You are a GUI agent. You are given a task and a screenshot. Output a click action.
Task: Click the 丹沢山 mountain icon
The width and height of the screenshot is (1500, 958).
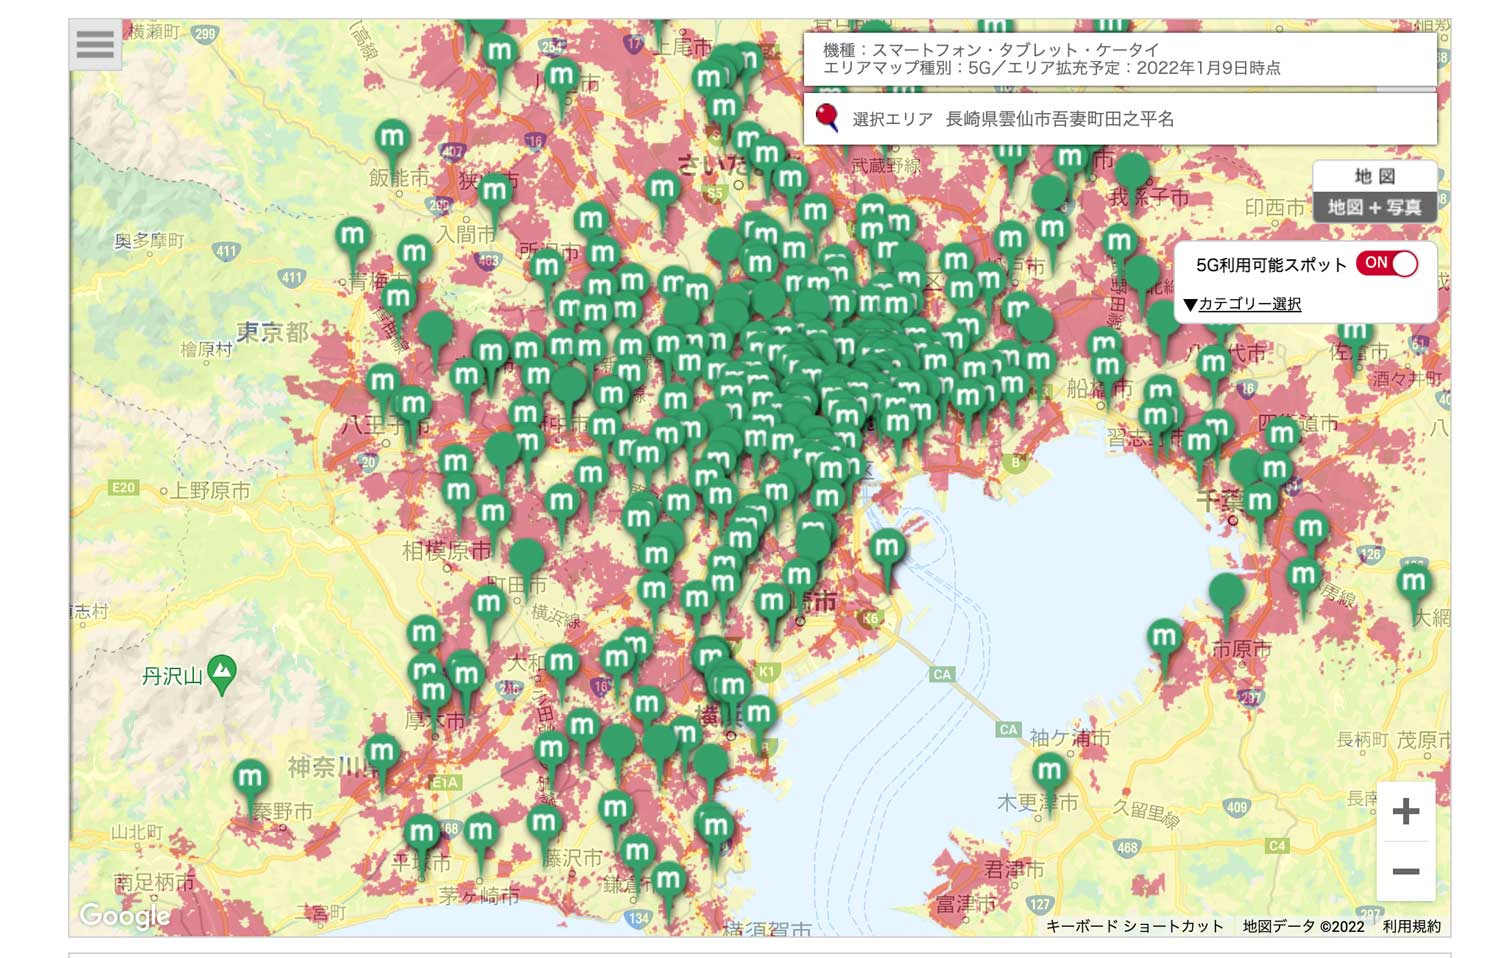(222, 672)
